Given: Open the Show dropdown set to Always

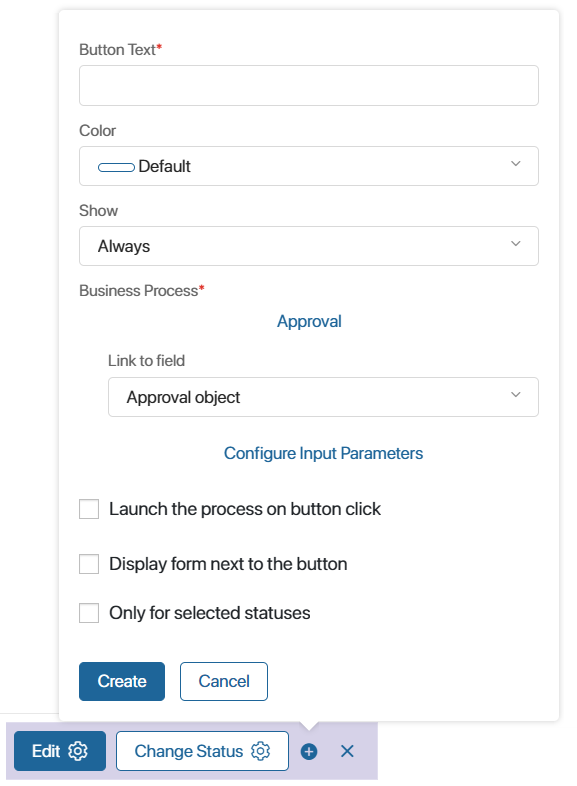Looking at the screenshot, I should (309, 246).
